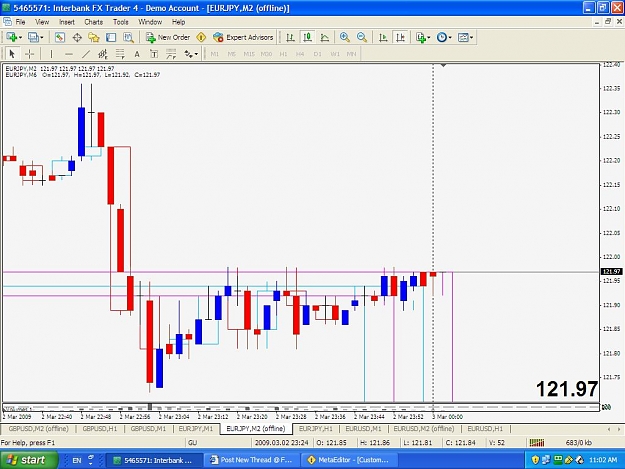
Task: Click the right chart tabs scroll arrow
Action: [x=619, y=429]
